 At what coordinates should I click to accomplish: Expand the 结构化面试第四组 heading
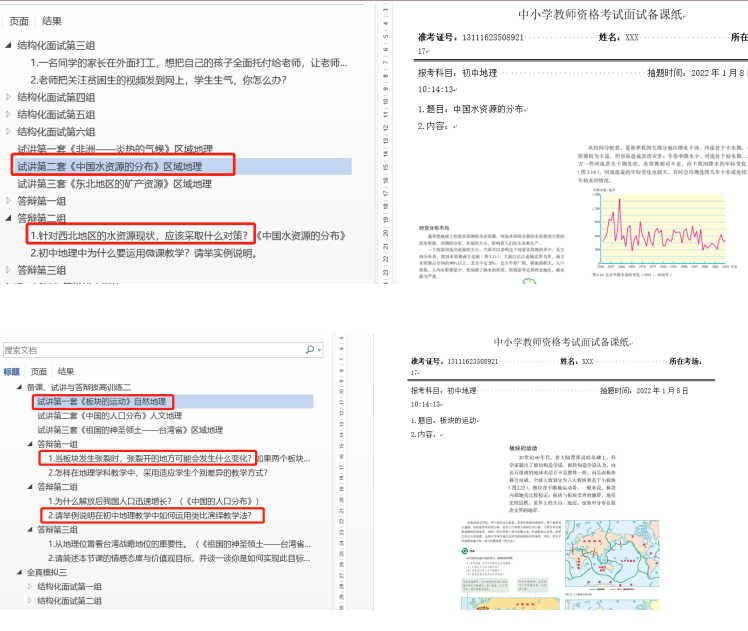(9, 97)
